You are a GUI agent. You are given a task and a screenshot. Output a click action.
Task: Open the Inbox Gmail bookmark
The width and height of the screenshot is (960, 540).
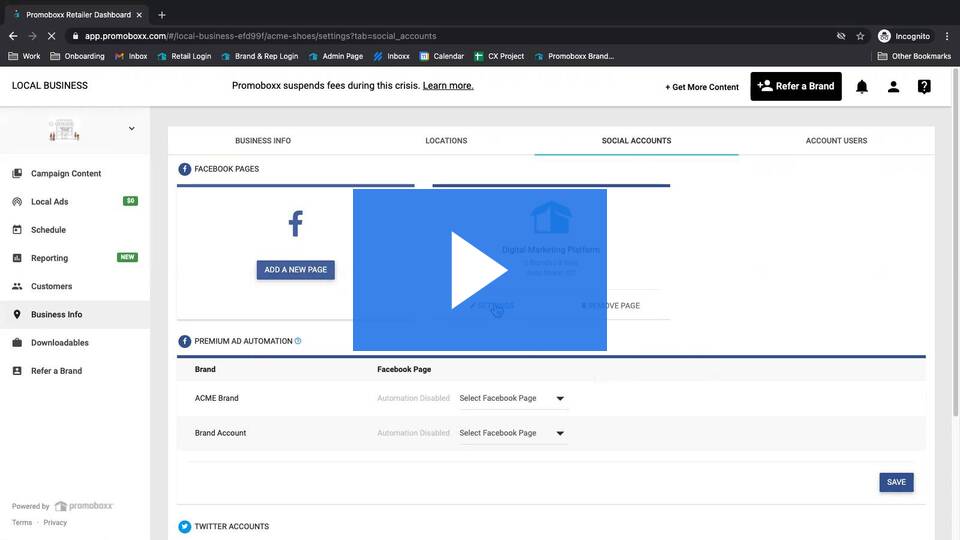(x=131, y=56)
